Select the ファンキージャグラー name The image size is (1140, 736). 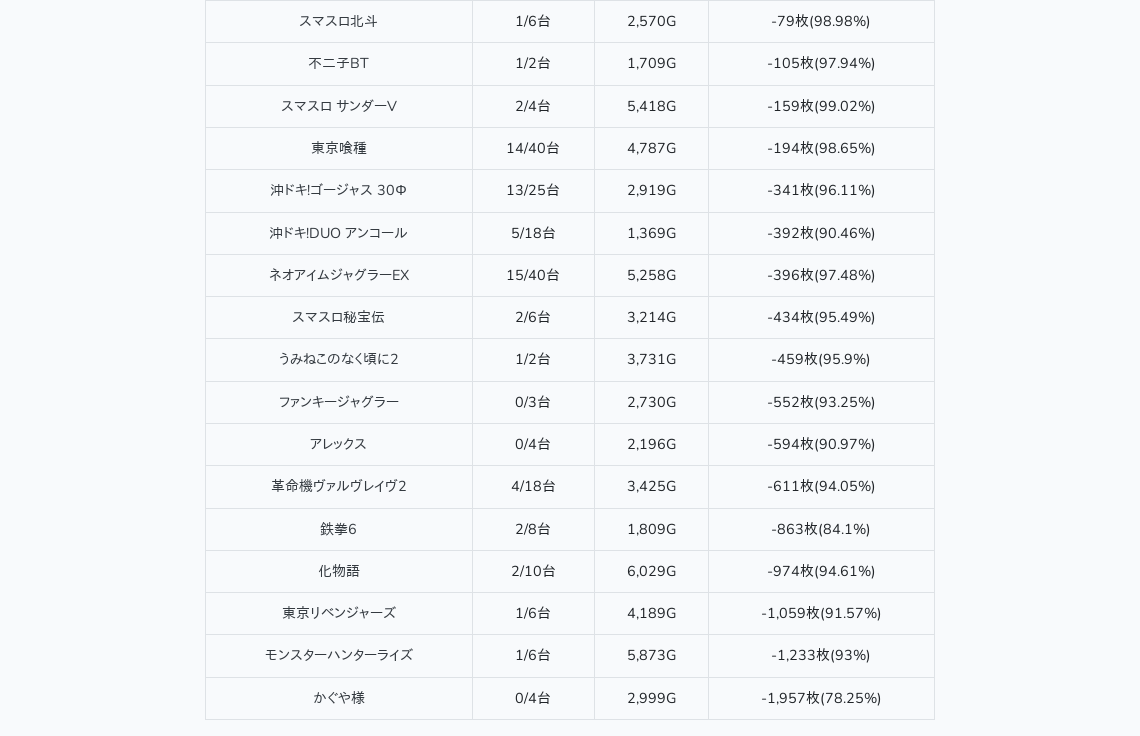338,402
